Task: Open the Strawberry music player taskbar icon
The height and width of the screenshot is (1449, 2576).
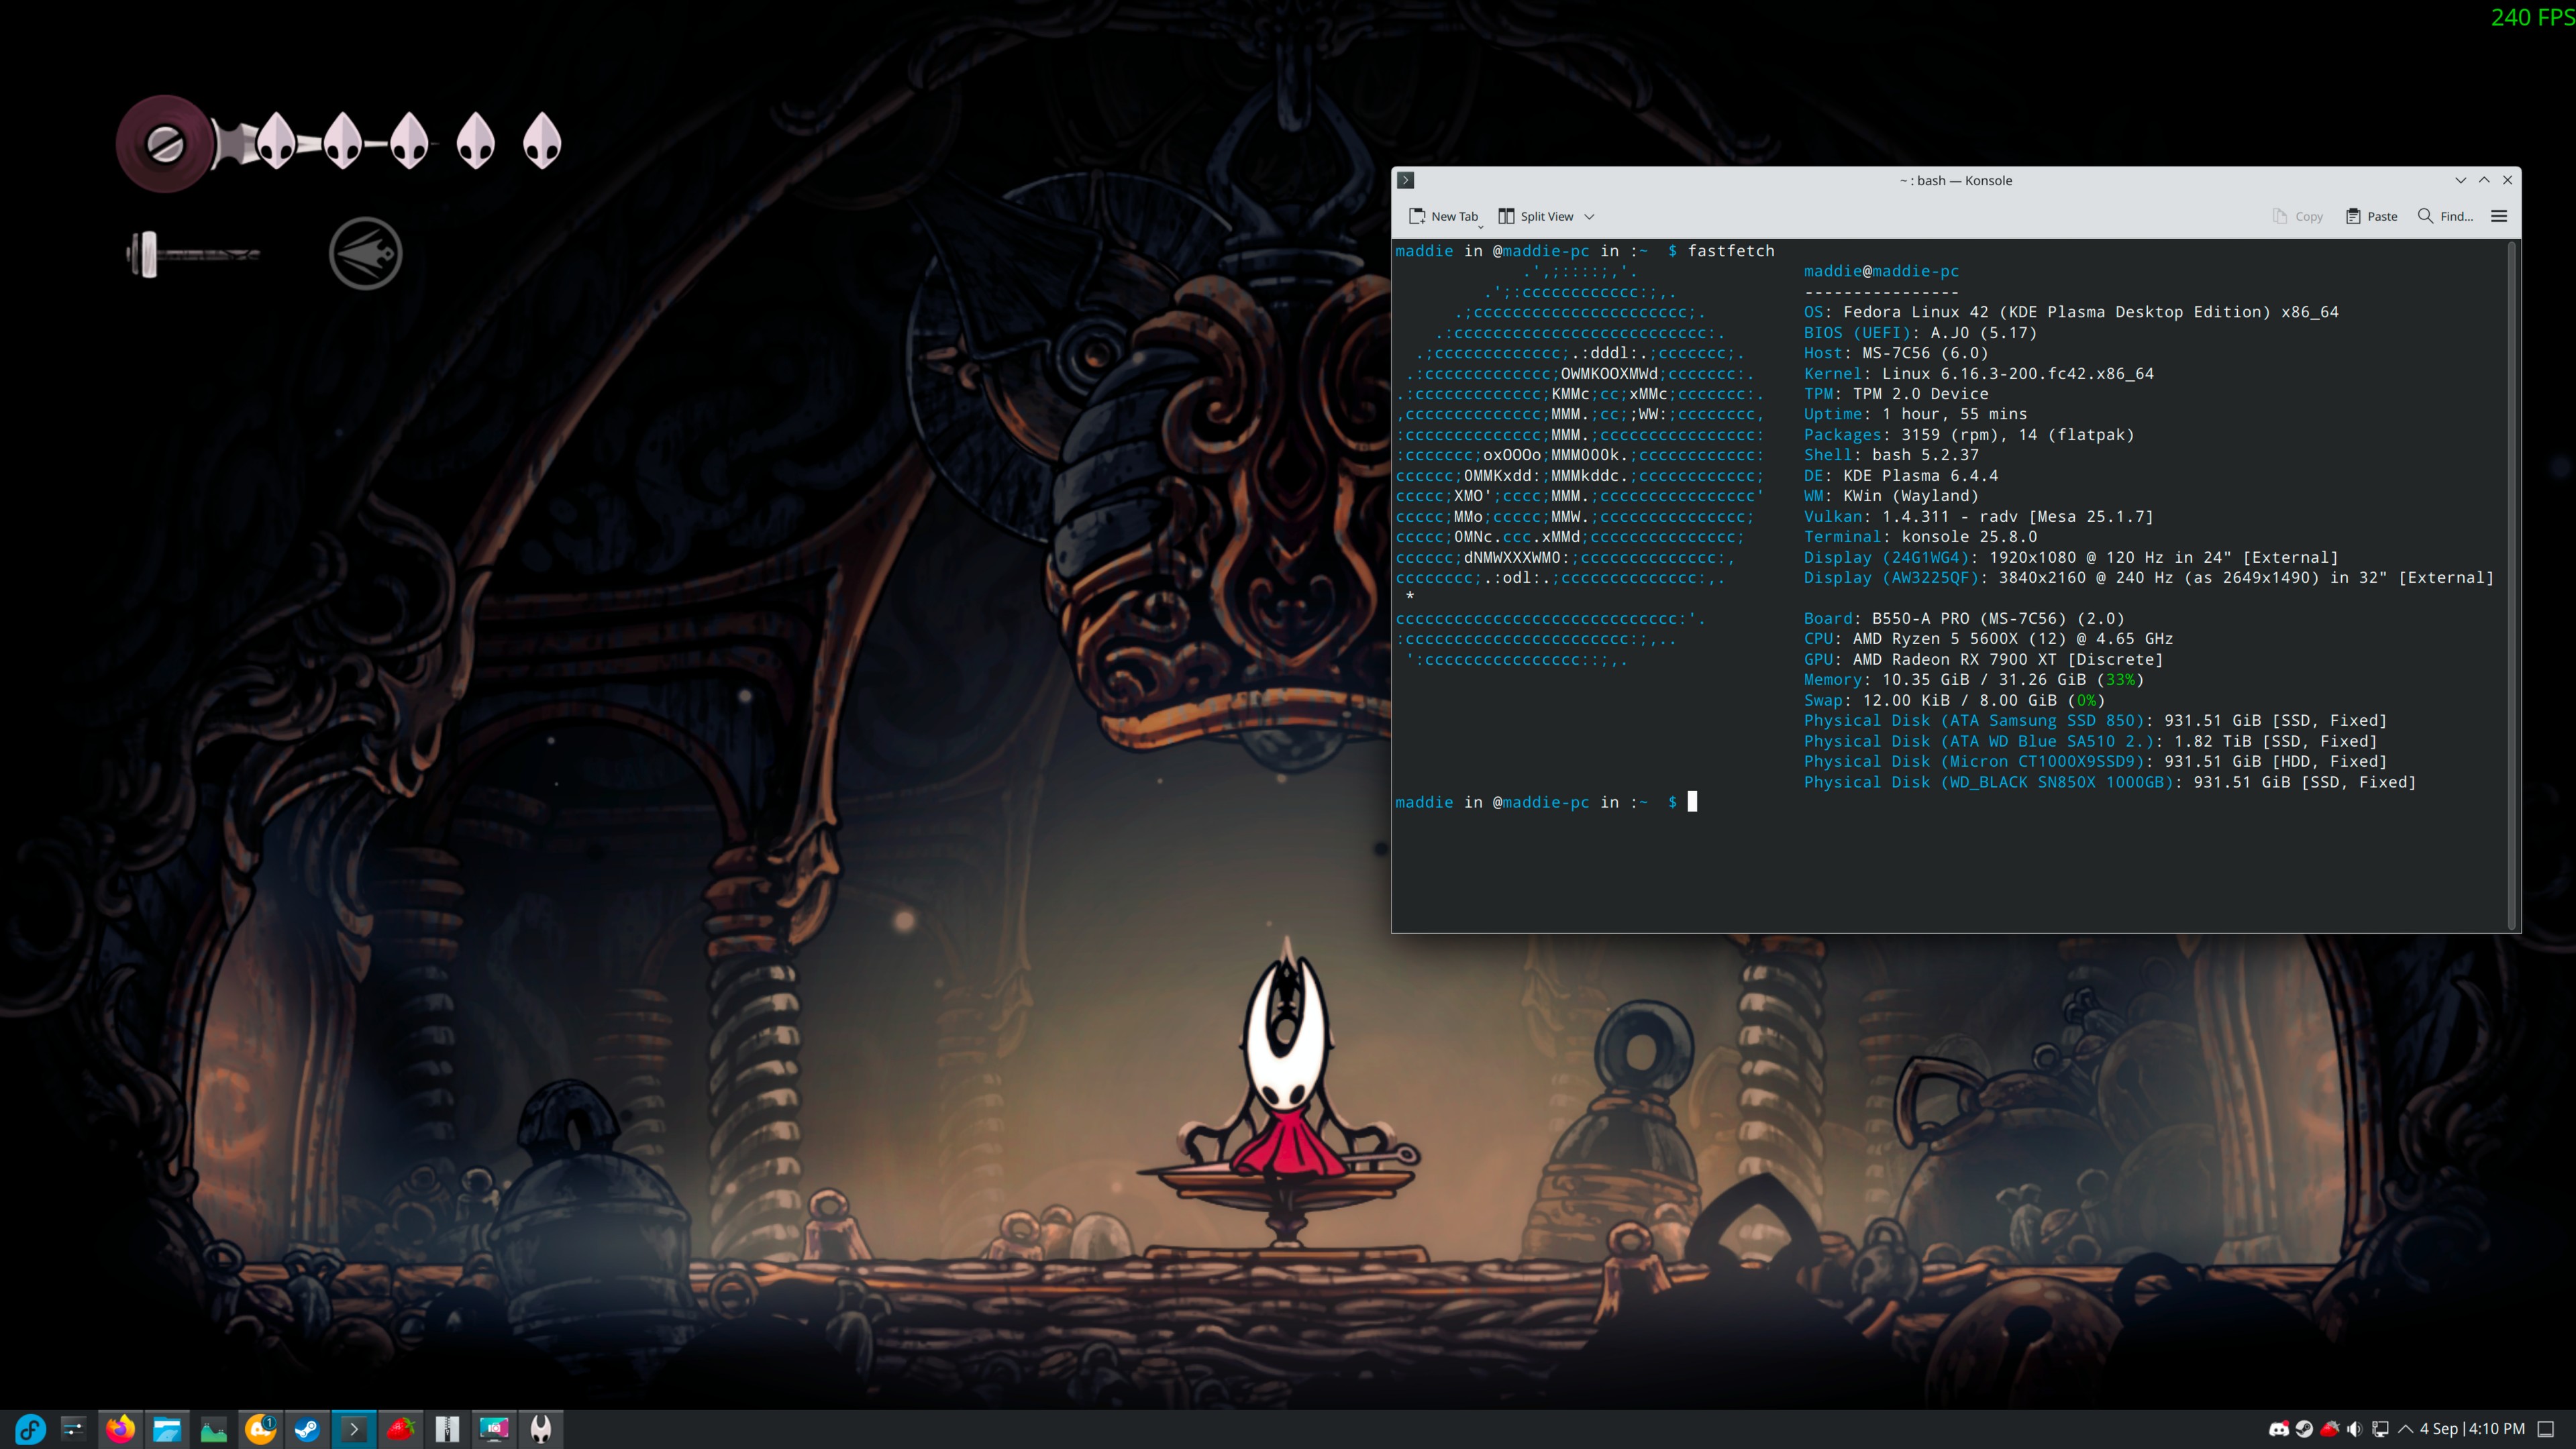Action: 401,1429
